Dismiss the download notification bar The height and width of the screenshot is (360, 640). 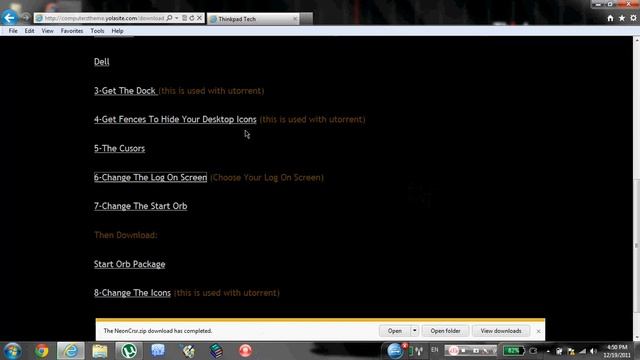click(538, 331)
